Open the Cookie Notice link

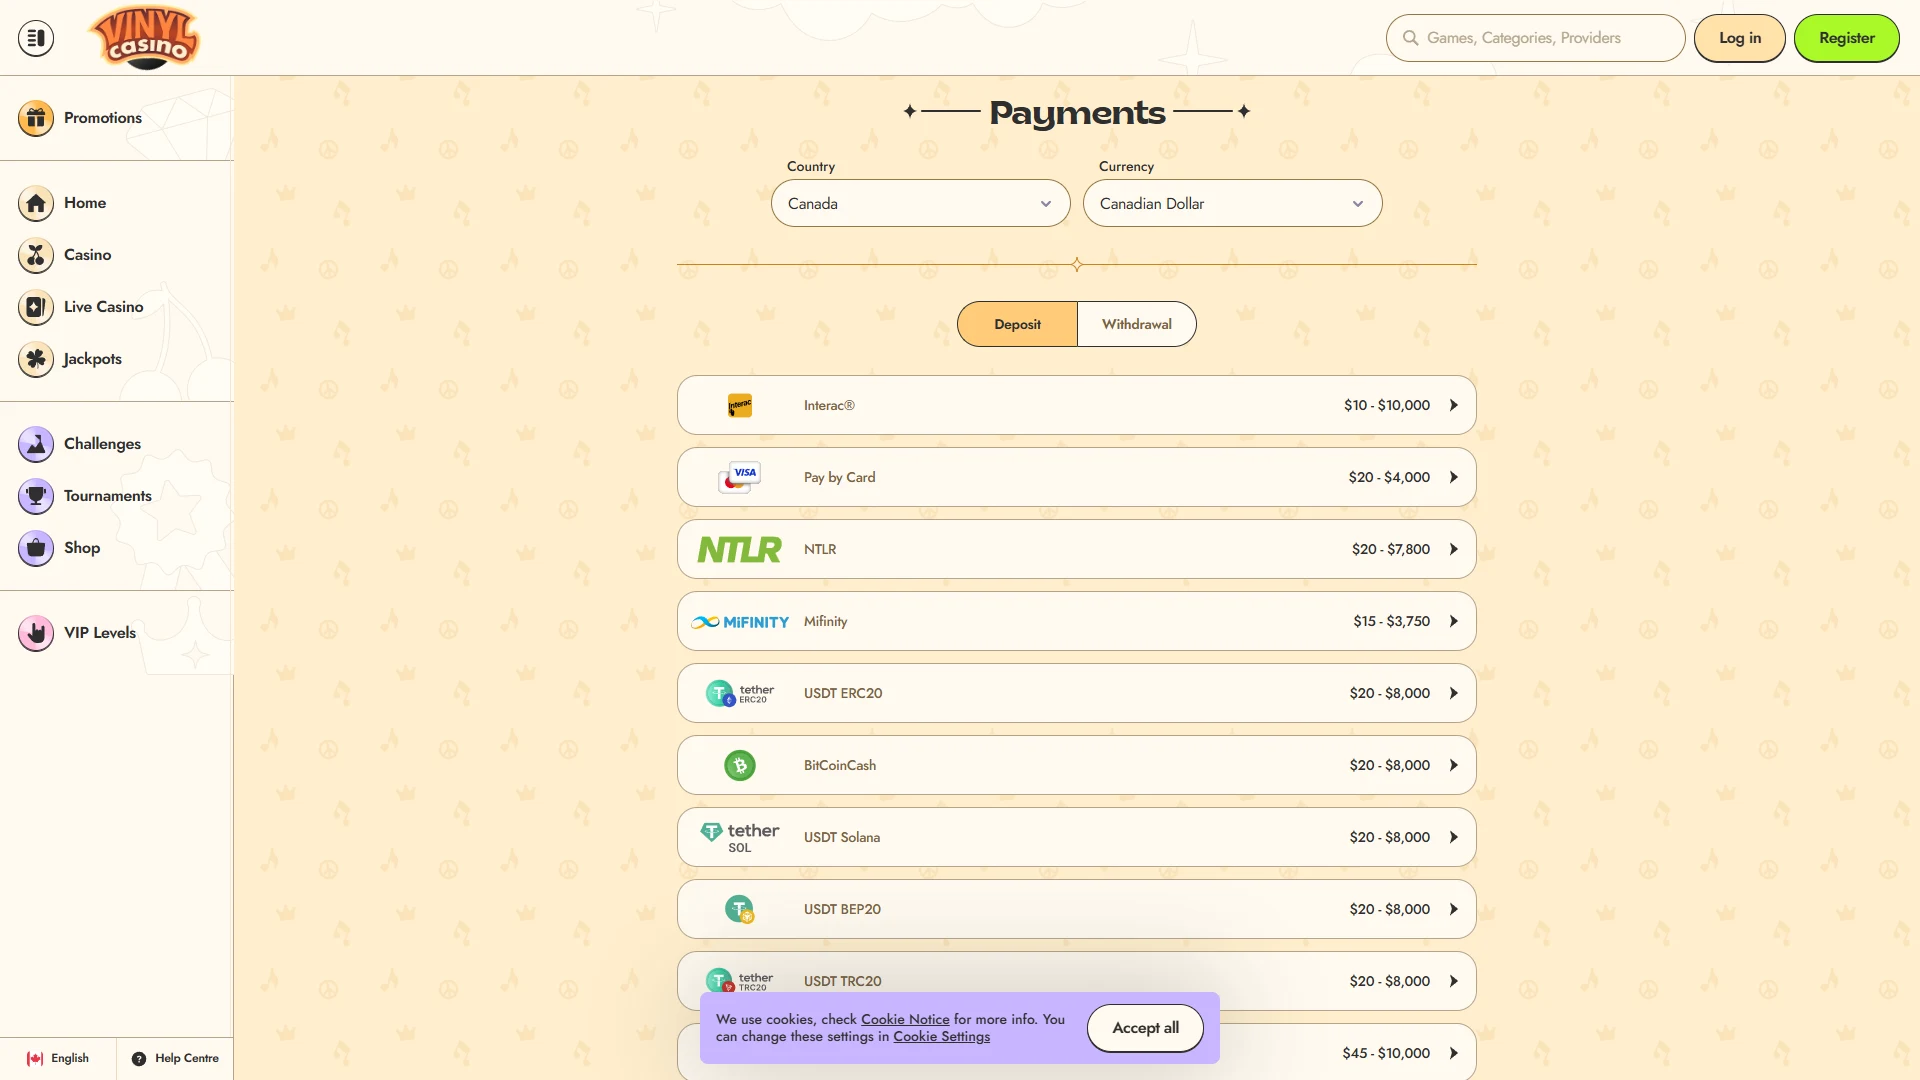pos(905,1019)
